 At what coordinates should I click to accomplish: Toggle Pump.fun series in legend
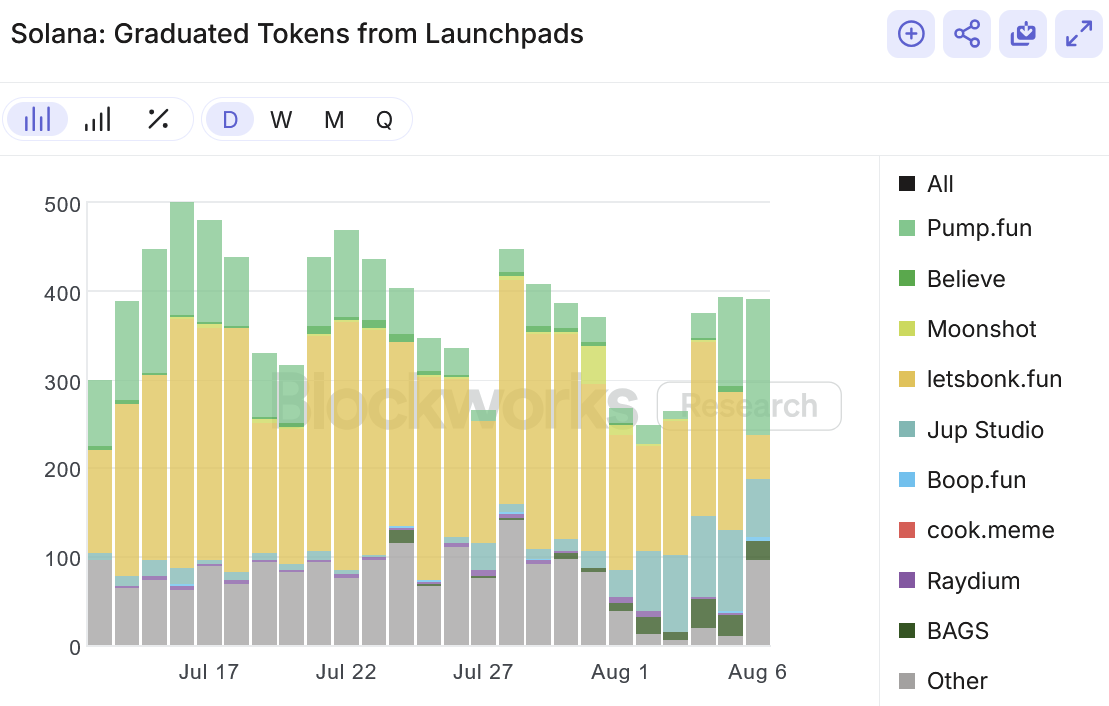[x=978, y=228]
